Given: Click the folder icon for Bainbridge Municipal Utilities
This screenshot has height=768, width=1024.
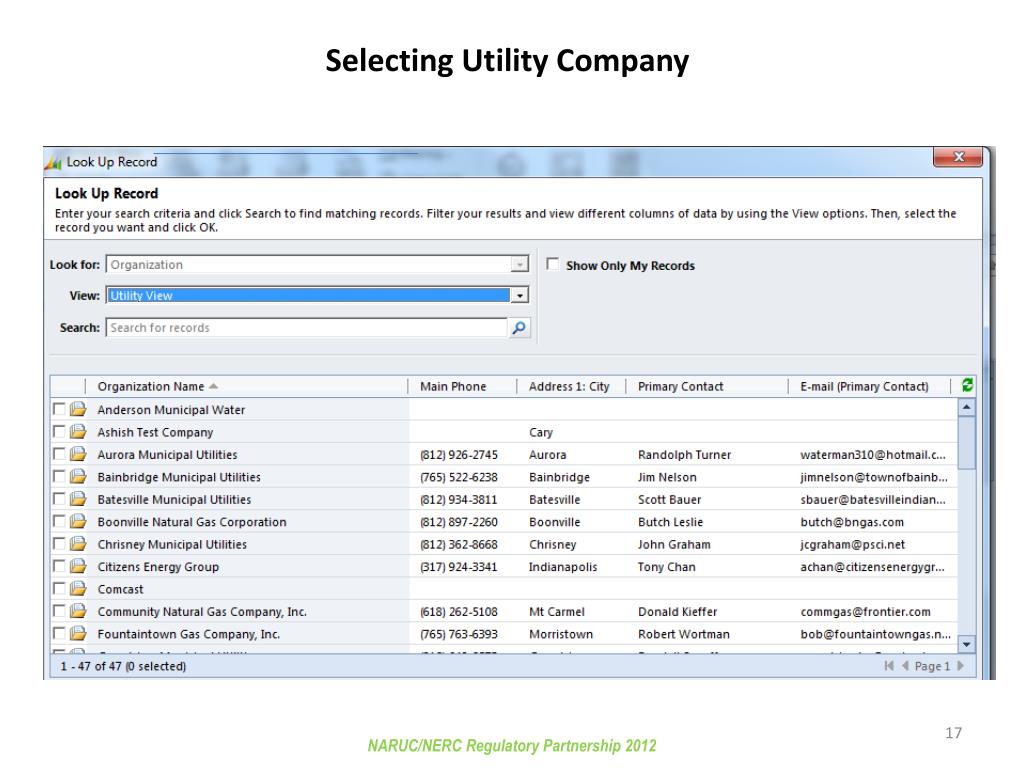Looking at the screenshot, I should pyautogui.click(x=78, y=477).
